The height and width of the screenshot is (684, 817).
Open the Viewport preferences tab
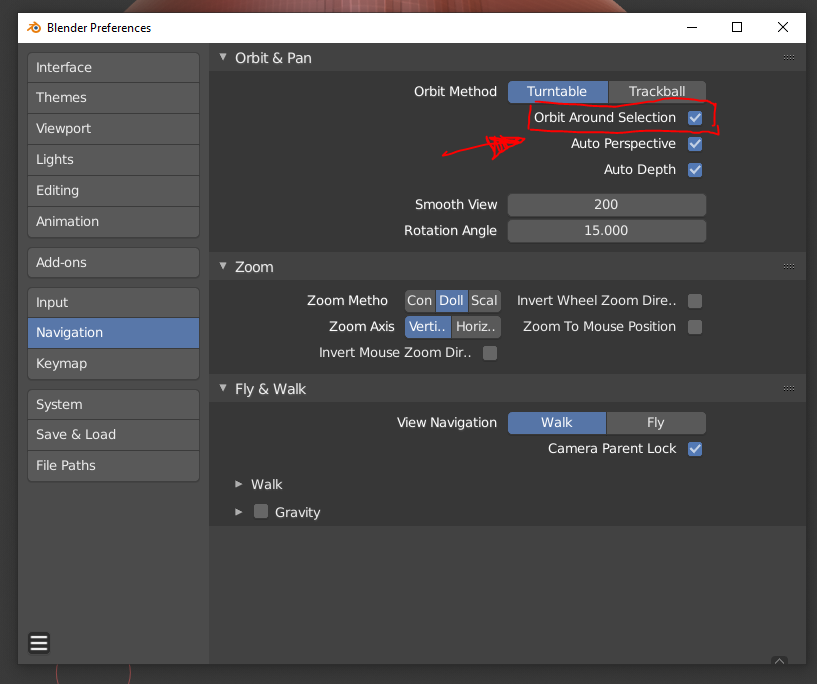pos(114,129)
